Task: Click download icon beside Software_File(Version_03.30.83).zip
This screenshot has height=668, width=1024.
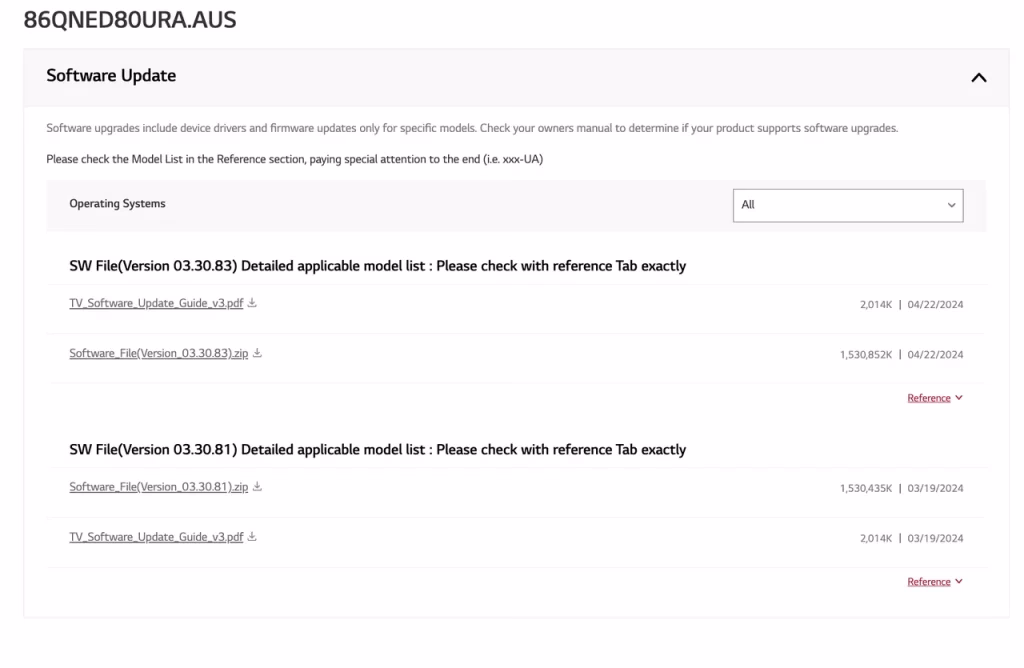Action: click(257, 353)
